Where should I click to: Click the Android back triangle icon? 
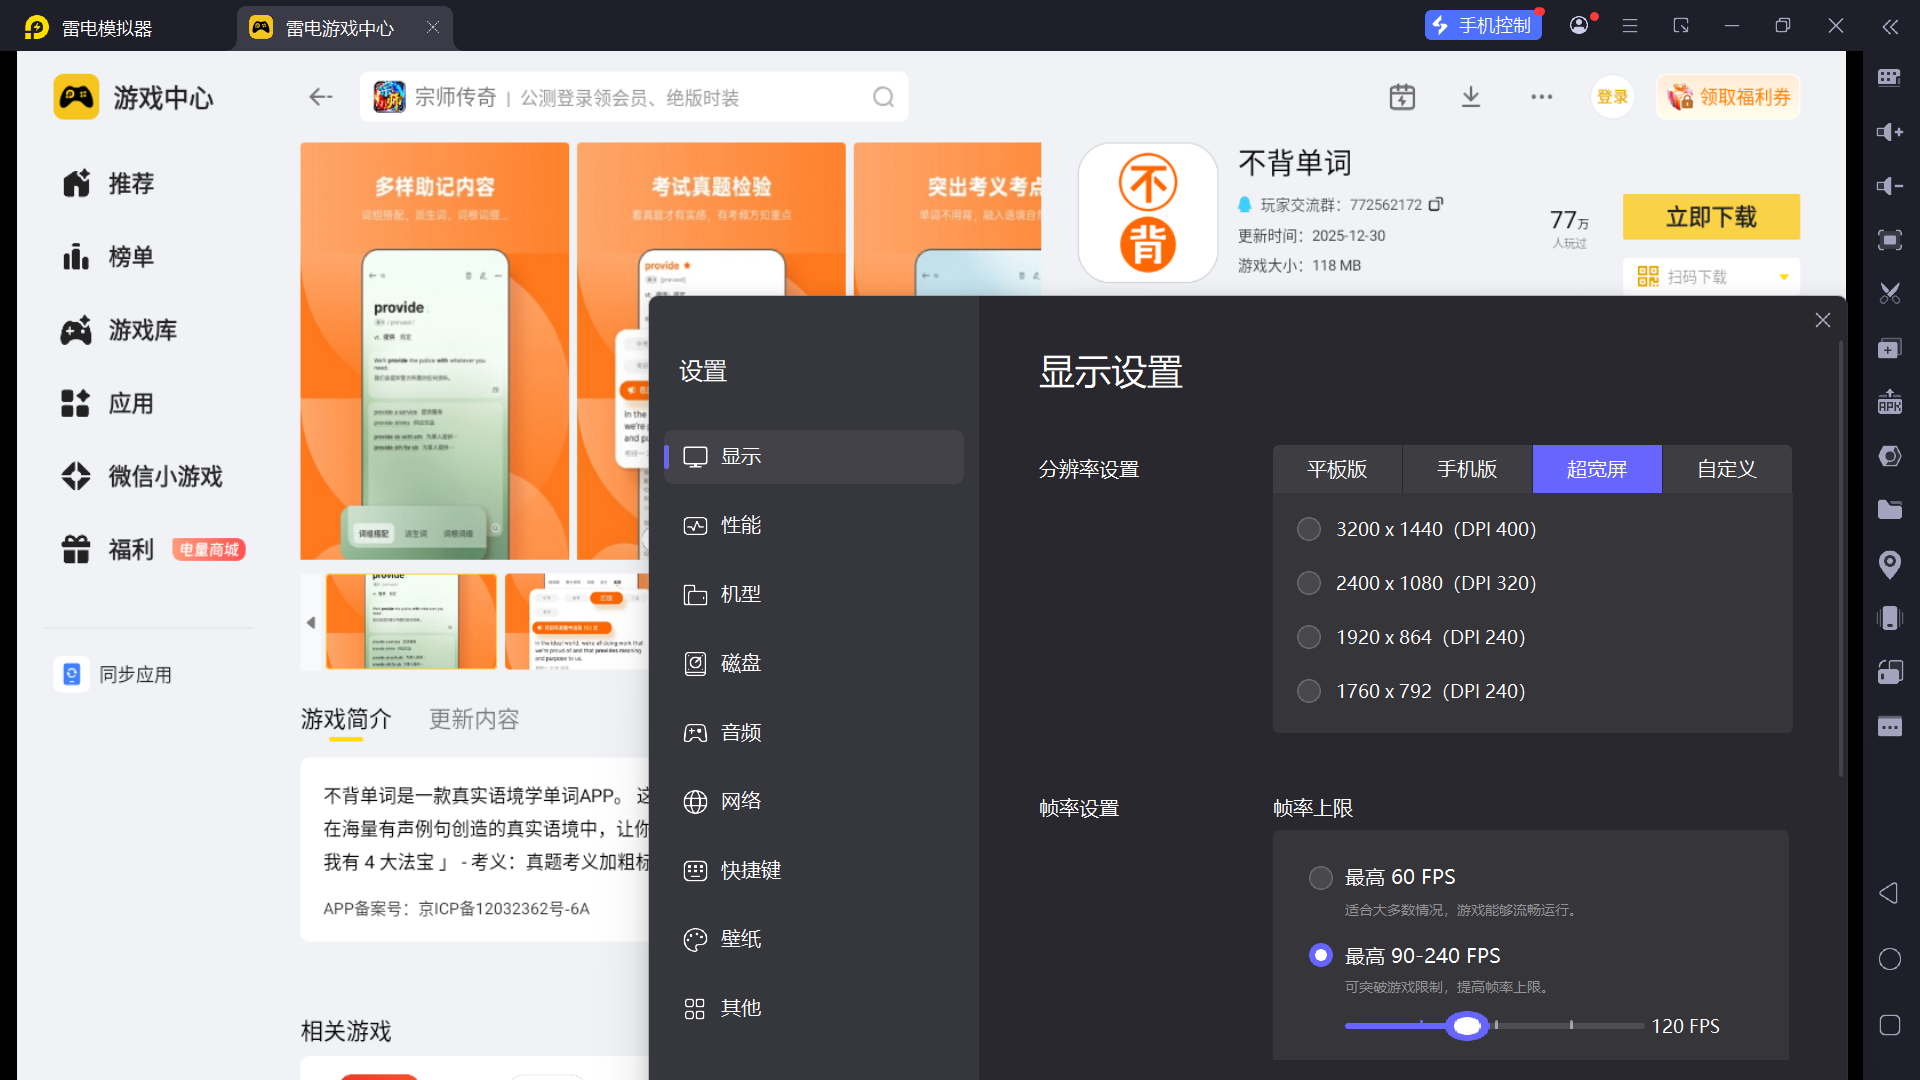click(1888, 893)
